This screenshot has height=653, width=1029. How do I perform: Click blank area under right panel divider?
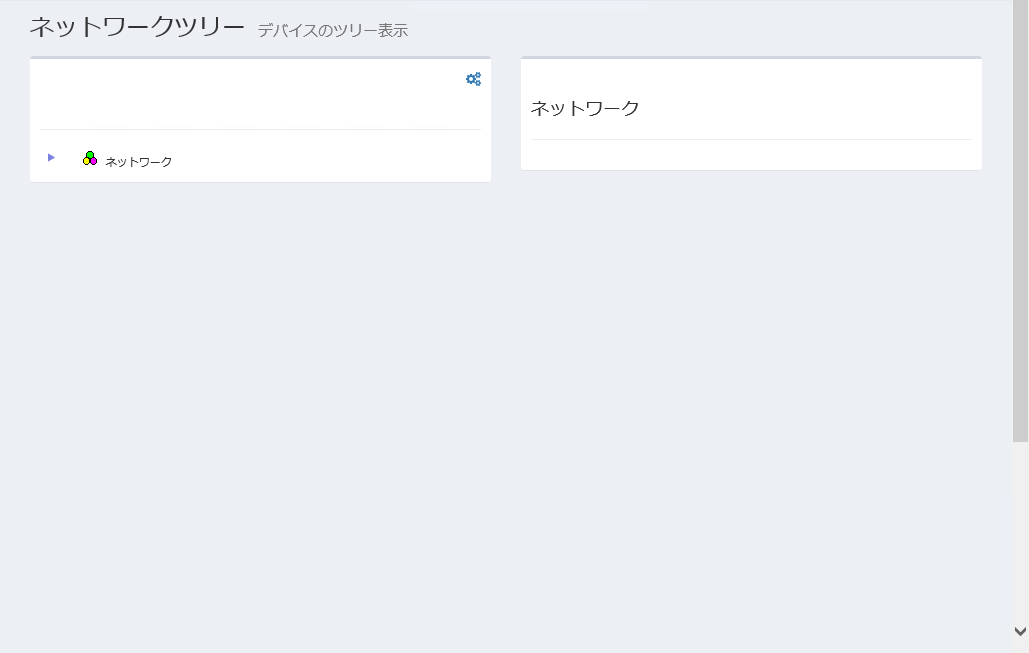tap(750, 155)
